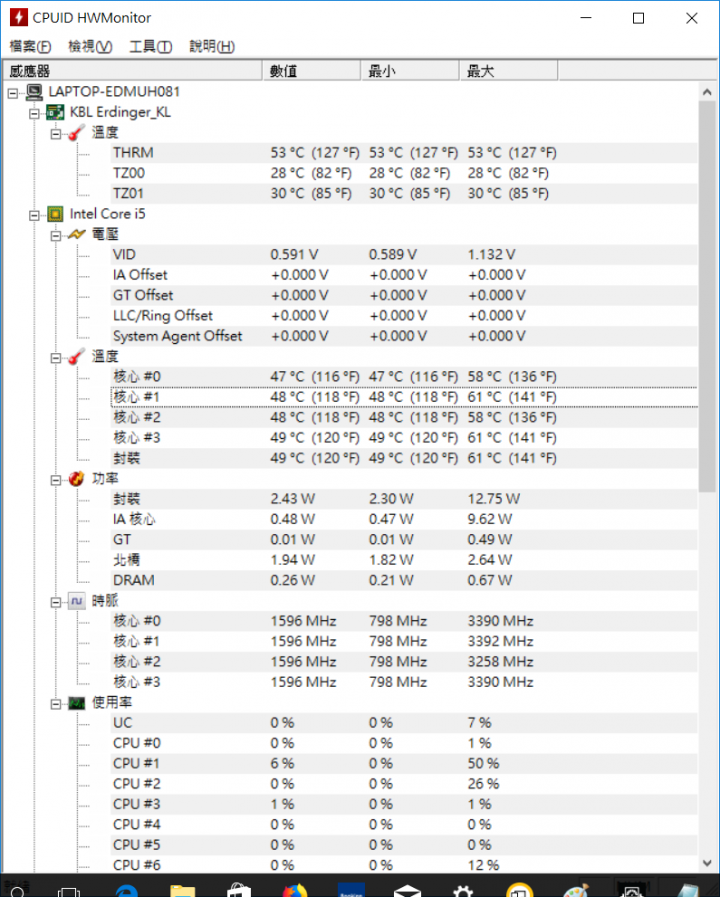Select the VID voltage row
The width and height of the screenshot is (720, 897).
(404, 255)
